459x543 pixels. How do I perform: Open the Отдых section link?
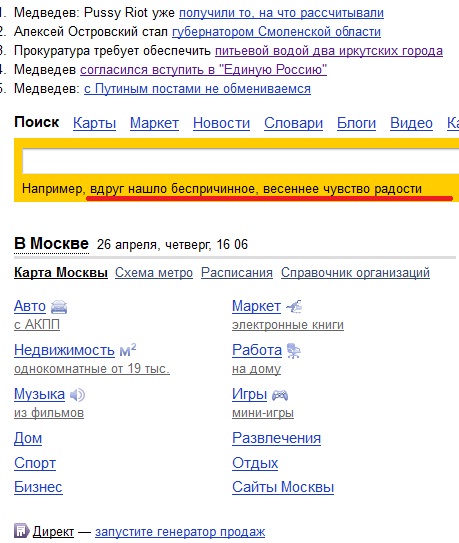point(255,463)
